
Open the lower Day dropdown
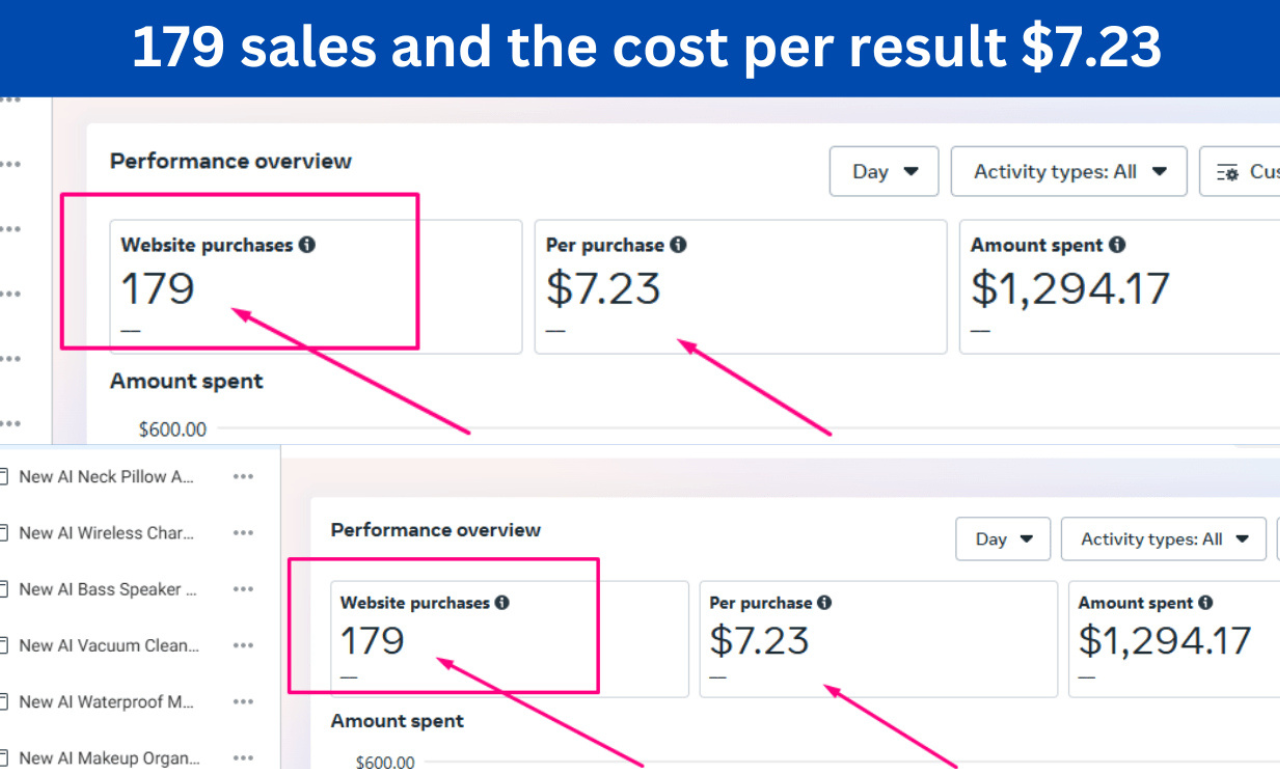(1003, 539)
